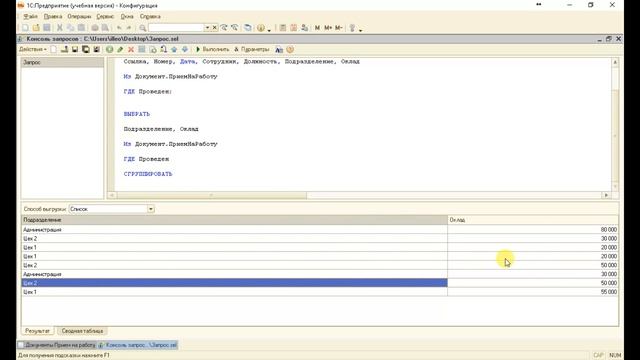Click the New query file icon in console toolbar
Screen dimensions: 640x360
tap(53, 49)
